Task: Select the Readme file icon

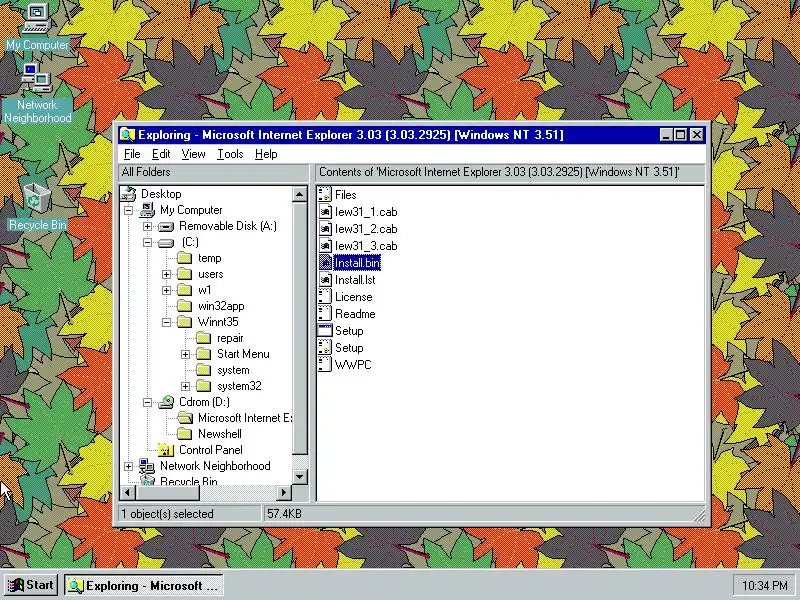Action: click(325, 314)
